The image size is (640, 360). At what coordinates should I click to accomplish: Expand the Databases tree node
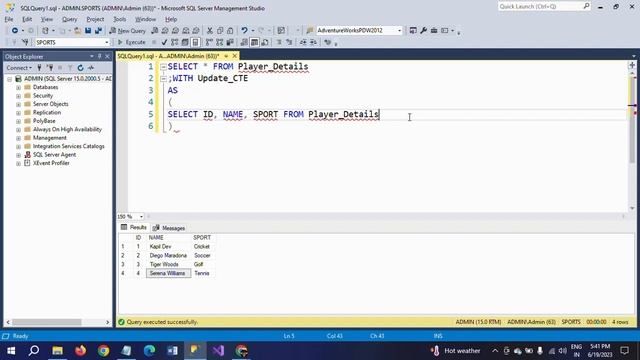[x=18, y=87]
